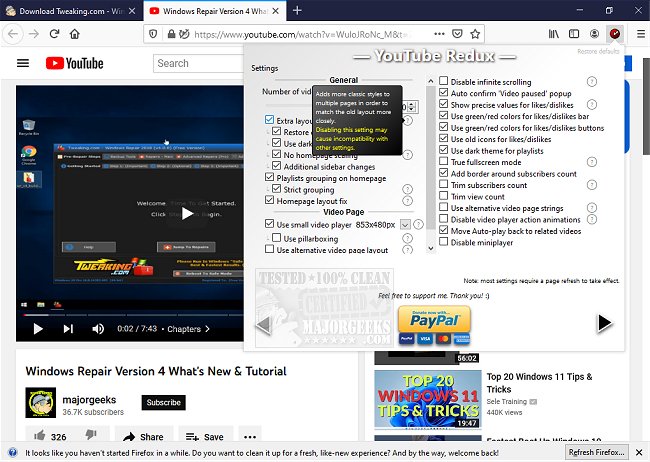Skip to the next video
This screenshot has height=462, width=650.
click(68, 329)
